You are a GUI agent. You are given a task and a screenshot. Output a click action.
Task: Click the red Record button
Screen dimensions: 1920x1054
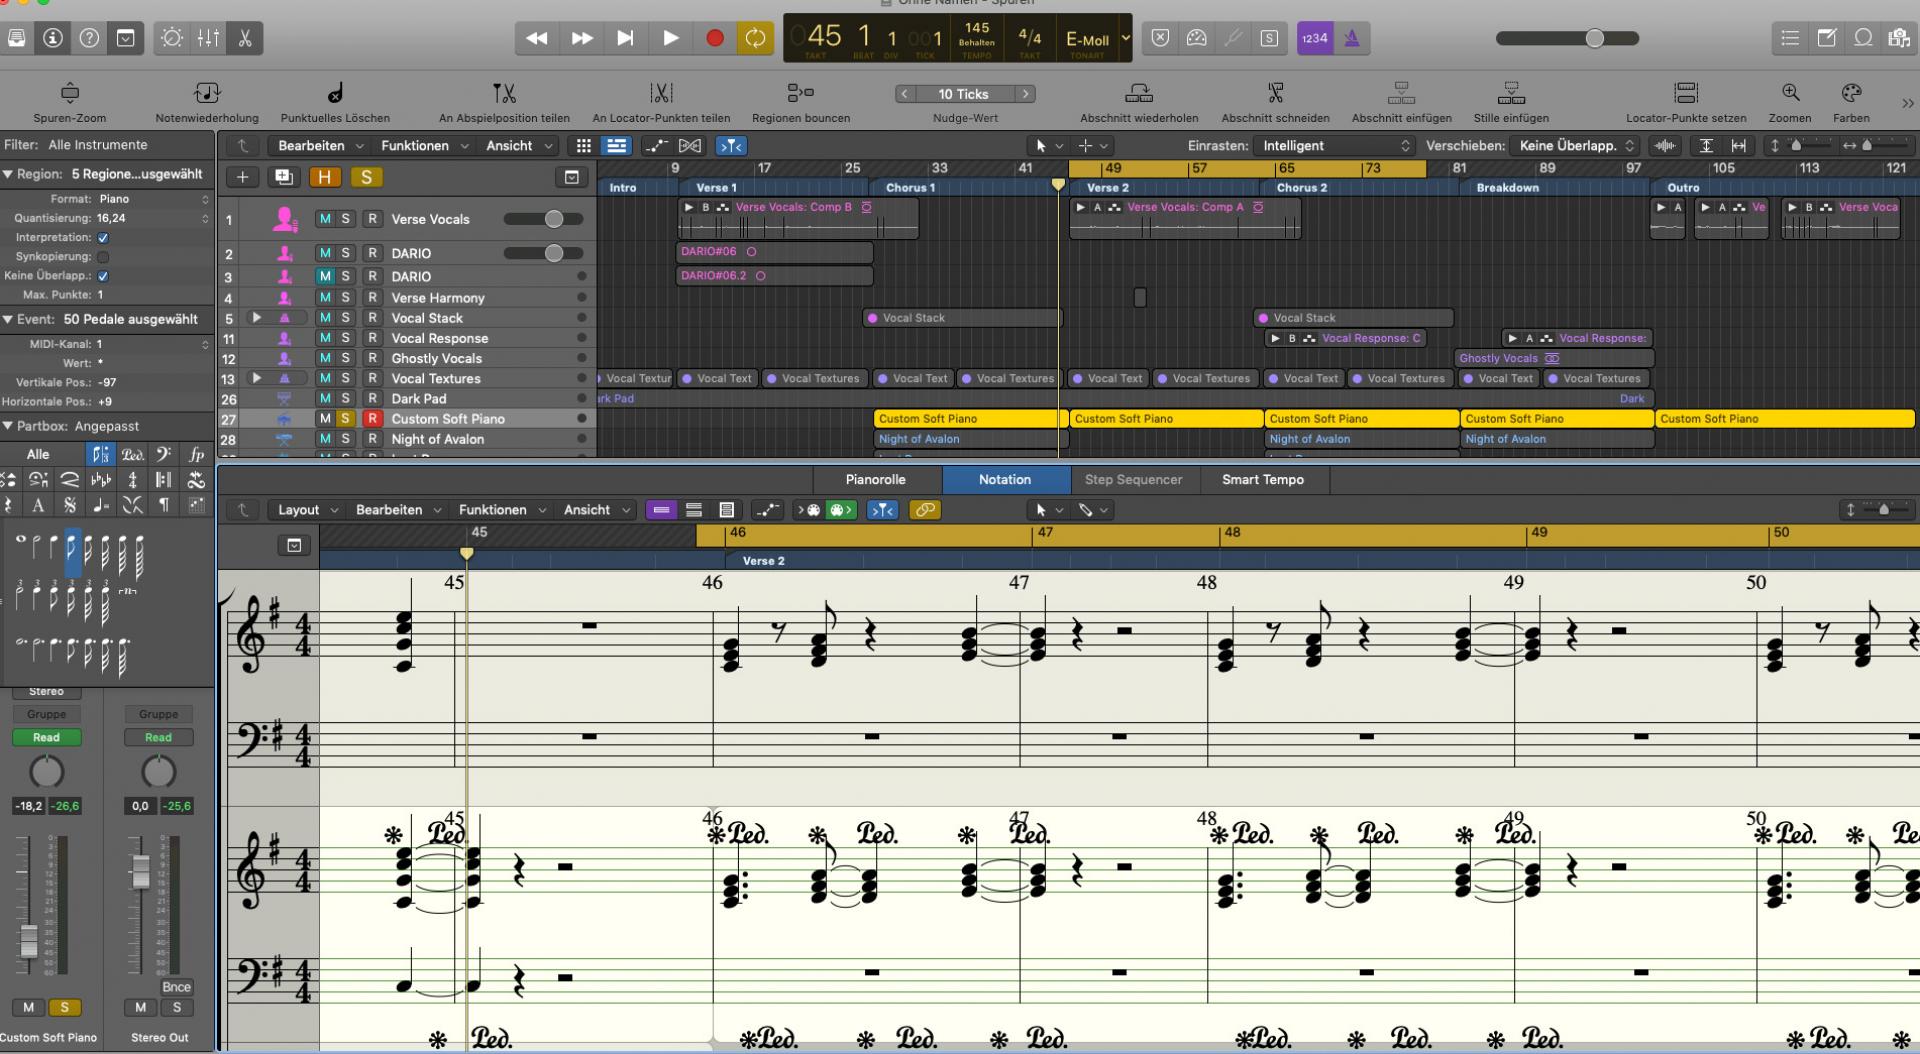pos(714,38)
